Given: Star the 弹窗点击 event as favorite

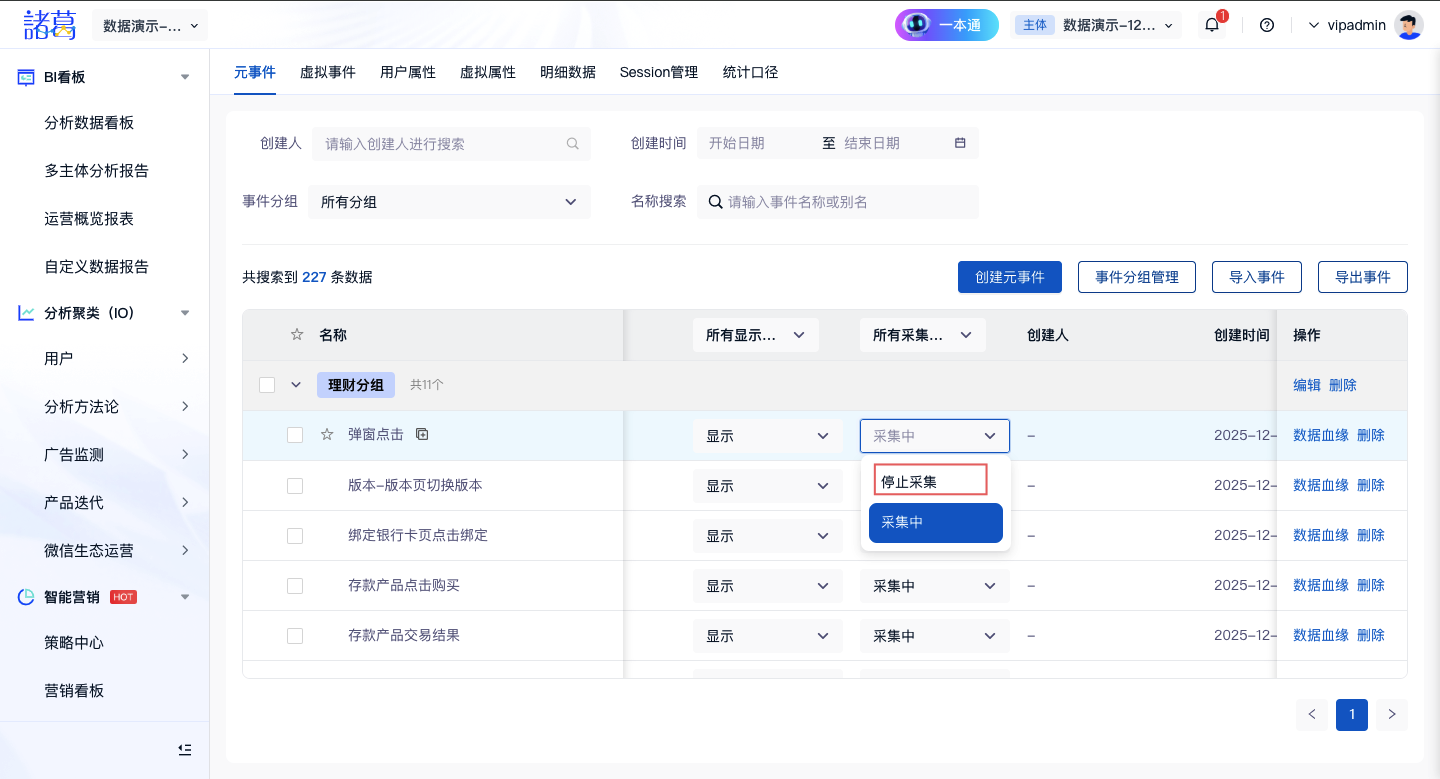Looking at the screenshot, I should [x=326, y=435].
